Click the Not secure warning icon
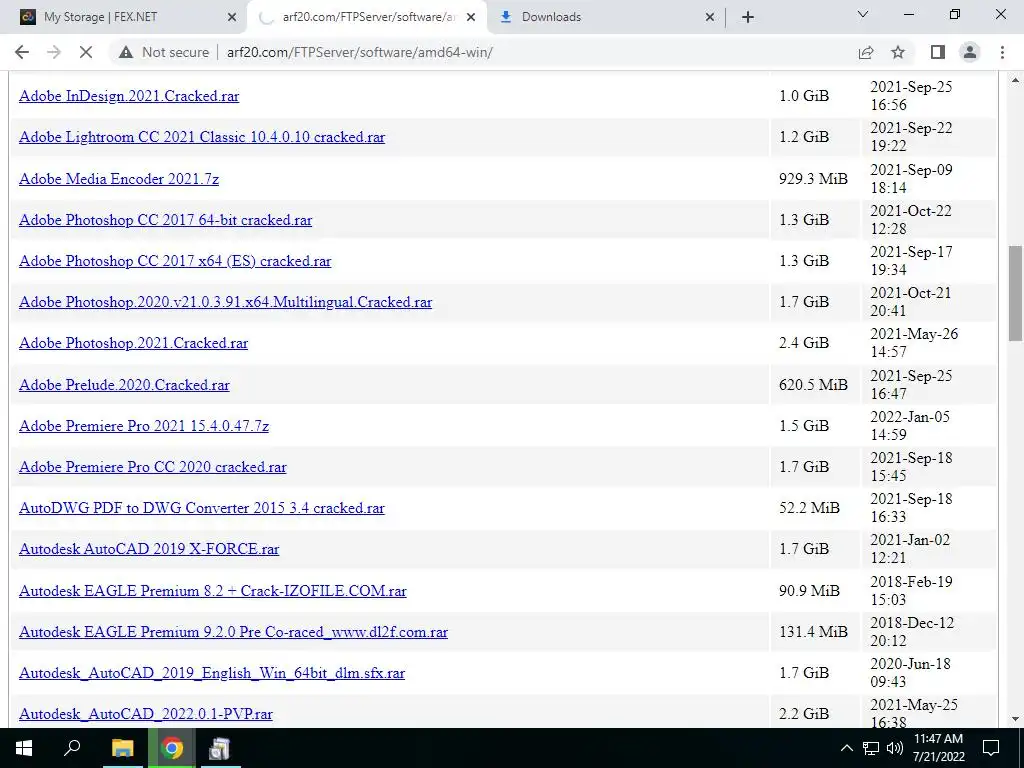The image size is (1024, 768). point(126,52)
